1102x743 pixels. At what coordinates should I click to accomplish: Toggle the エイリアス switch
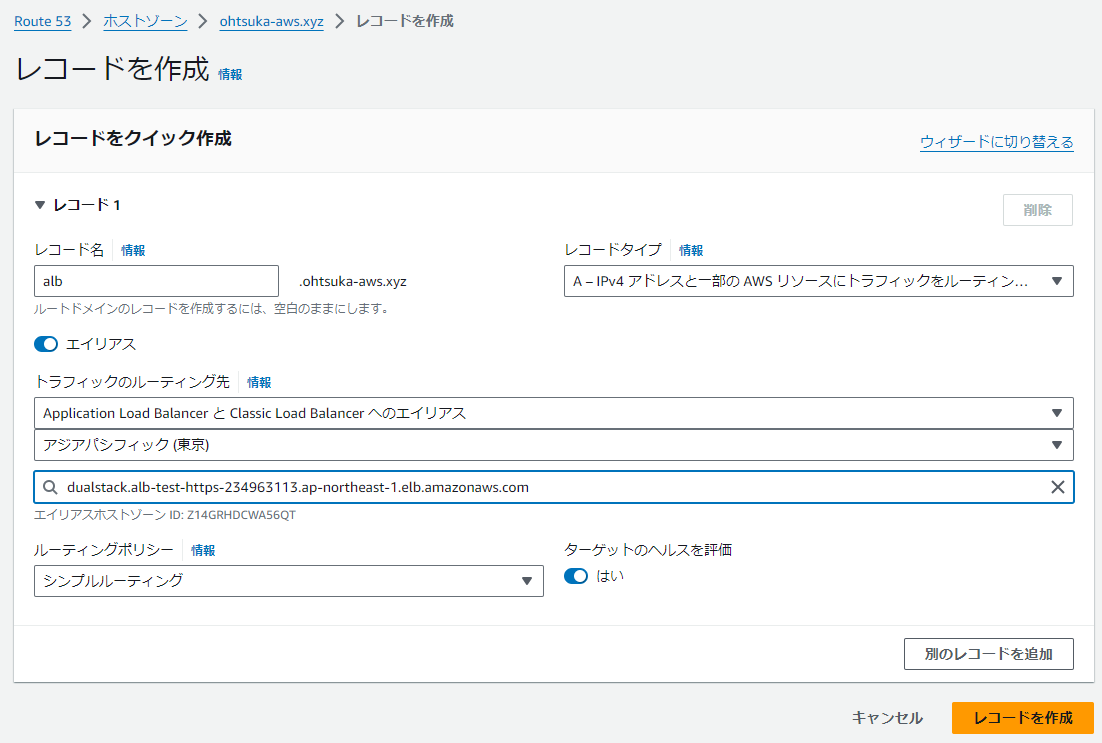(x=46, y=344)
